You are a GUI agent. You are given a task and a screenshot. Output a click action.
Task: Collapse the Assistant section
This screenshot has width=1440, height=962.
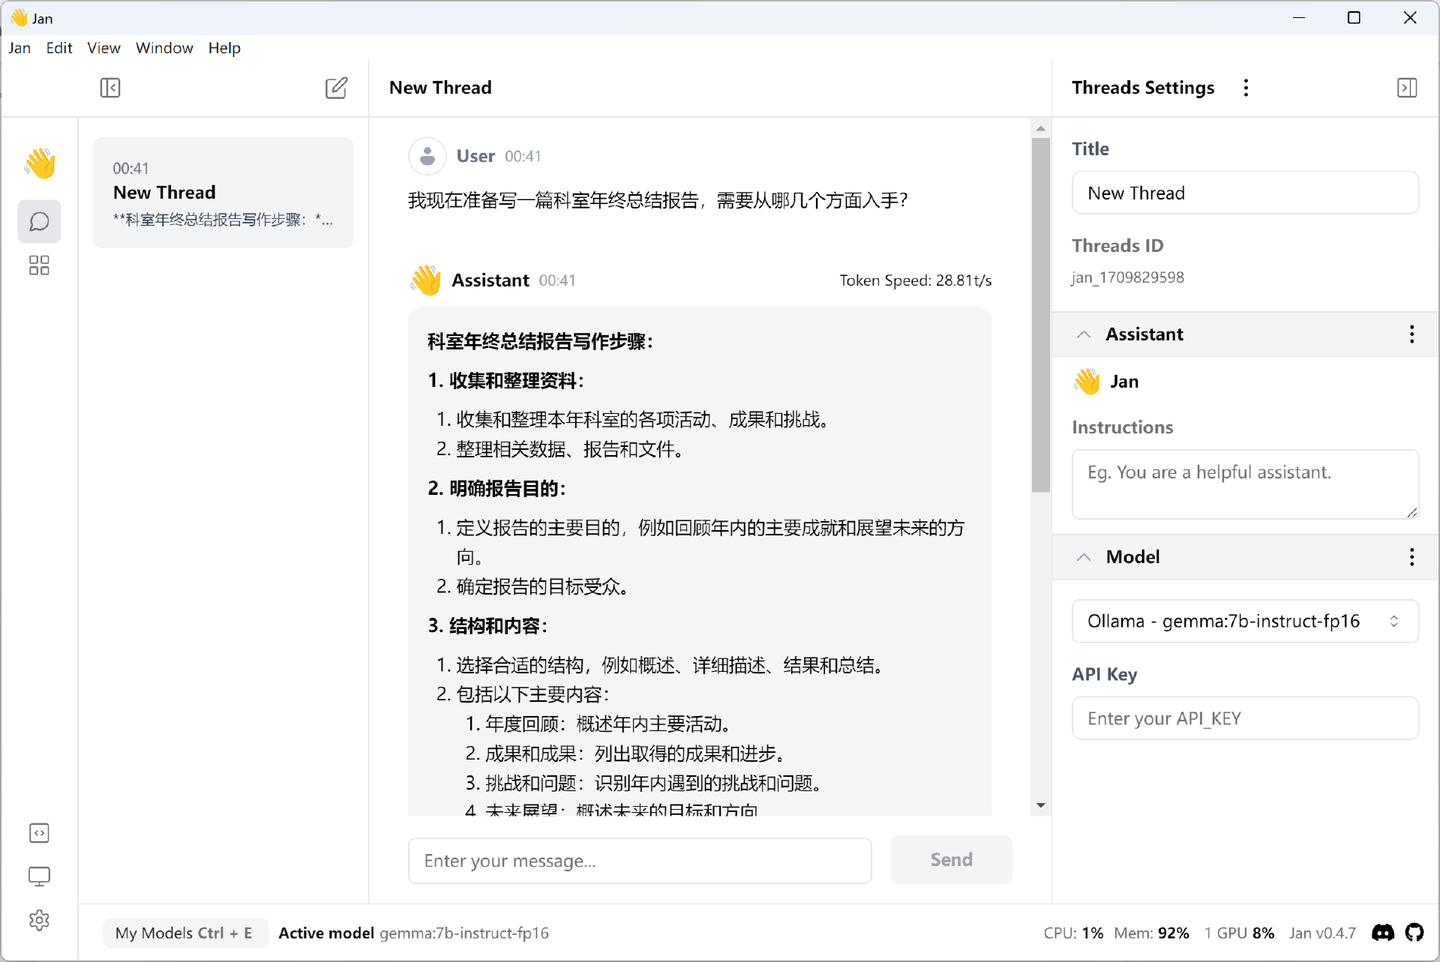(x=1084, y=334)
